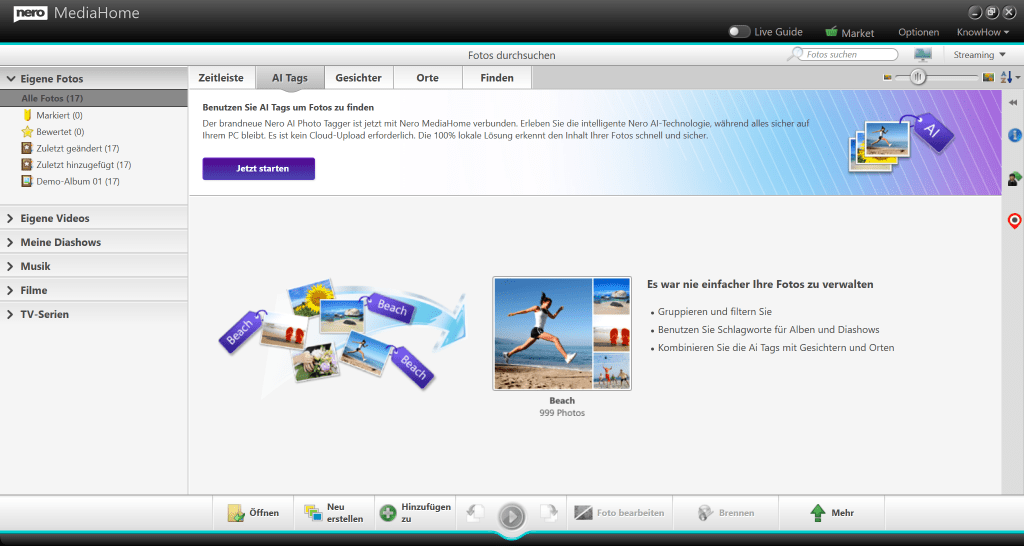
Task: Open the Streaming dropdown
Action: (980, 55)
